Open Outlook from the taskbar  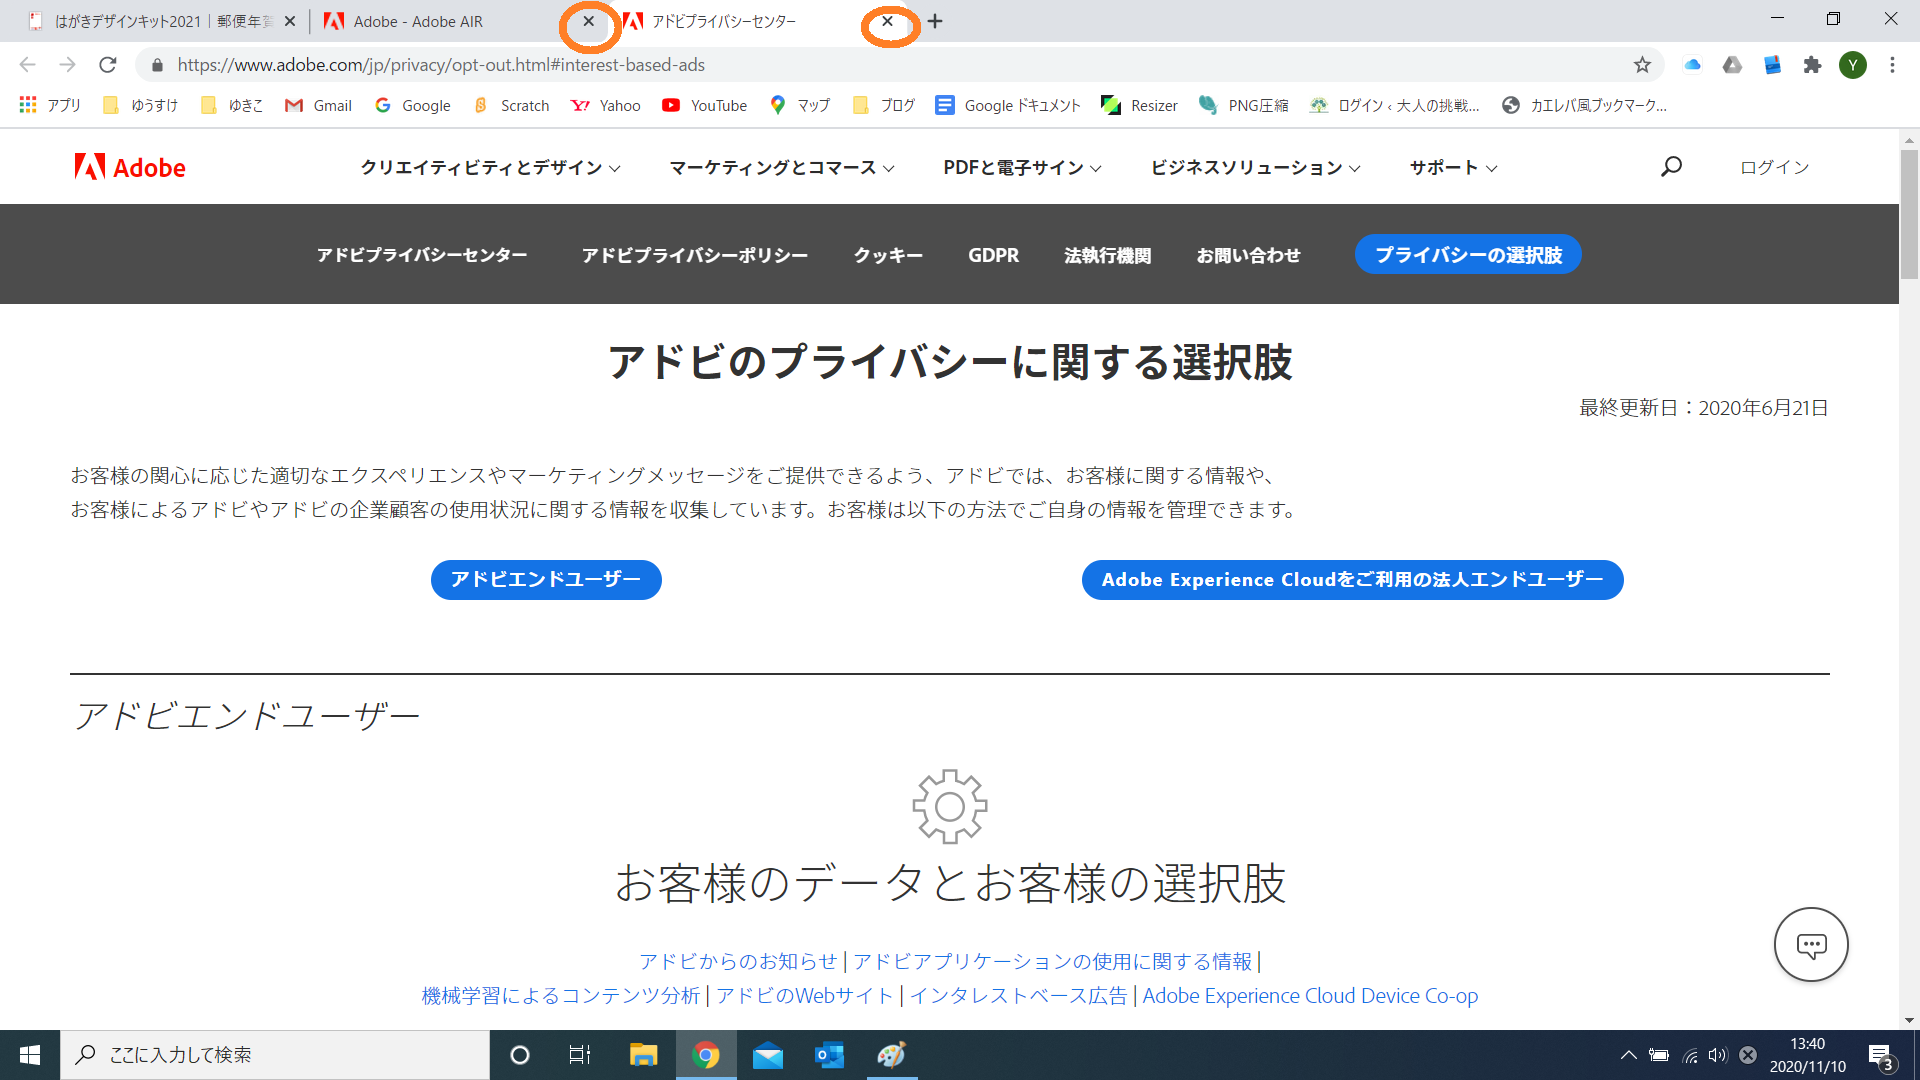point(829,1055)
